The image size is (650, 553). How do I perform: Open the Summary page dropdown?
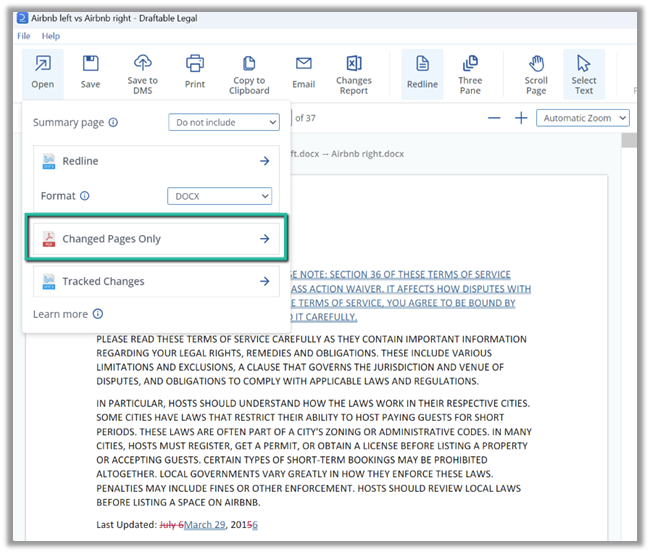click(224, 122)
